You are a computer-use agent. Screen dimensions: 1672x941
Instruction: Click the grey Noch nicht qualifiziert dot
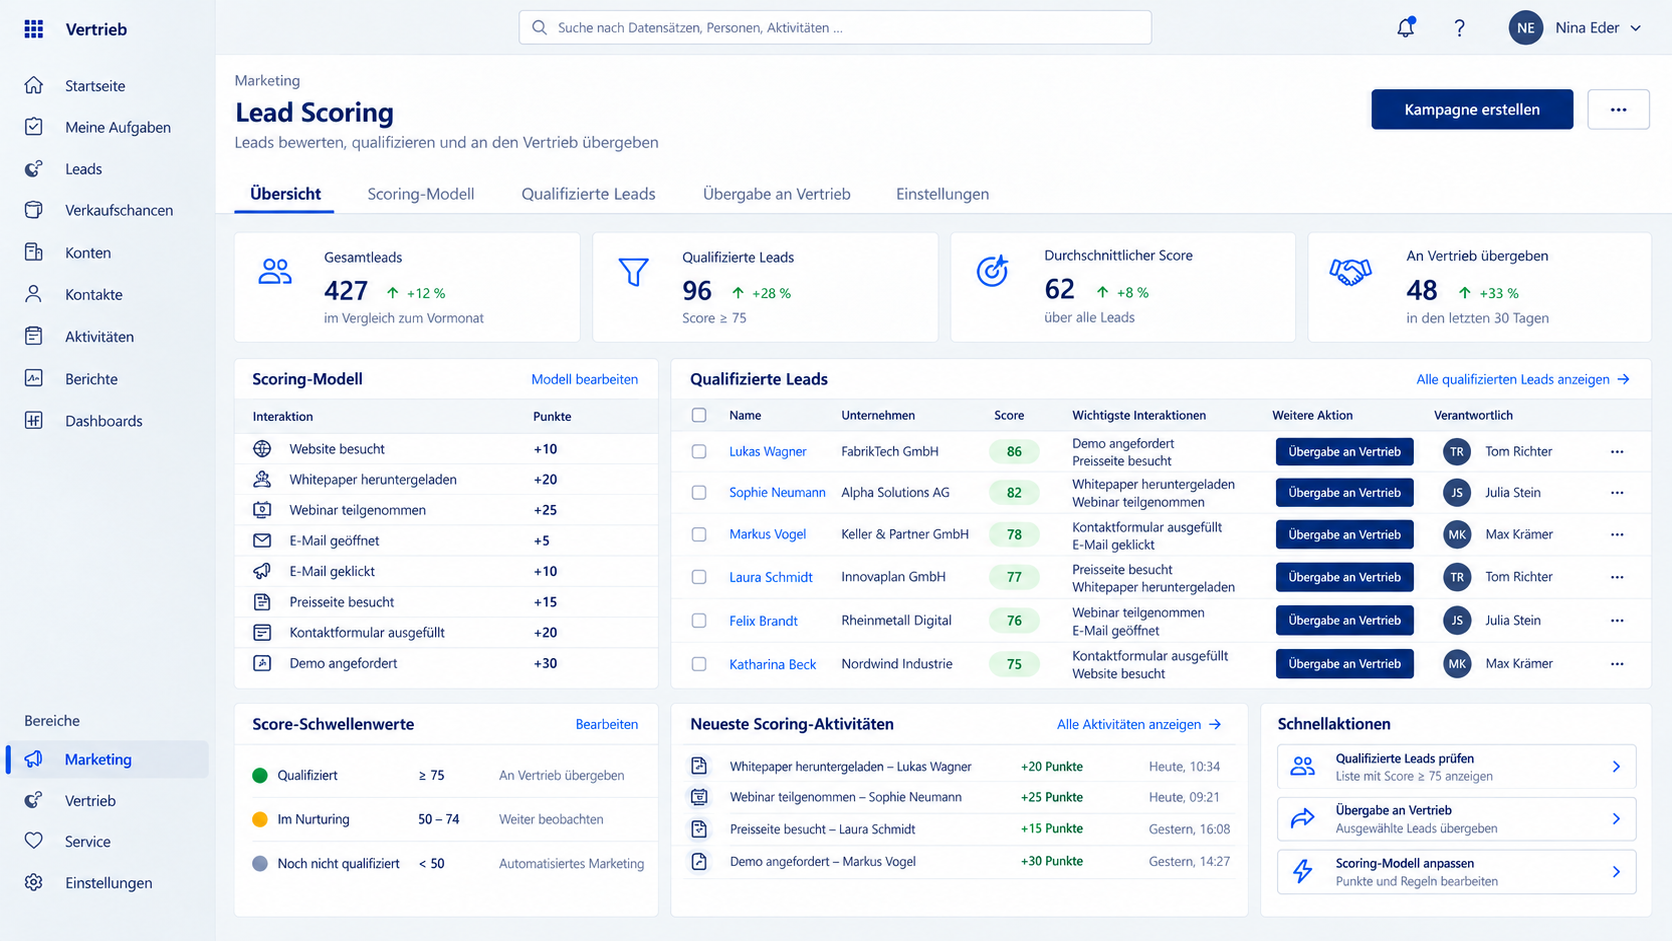point(260,863)
